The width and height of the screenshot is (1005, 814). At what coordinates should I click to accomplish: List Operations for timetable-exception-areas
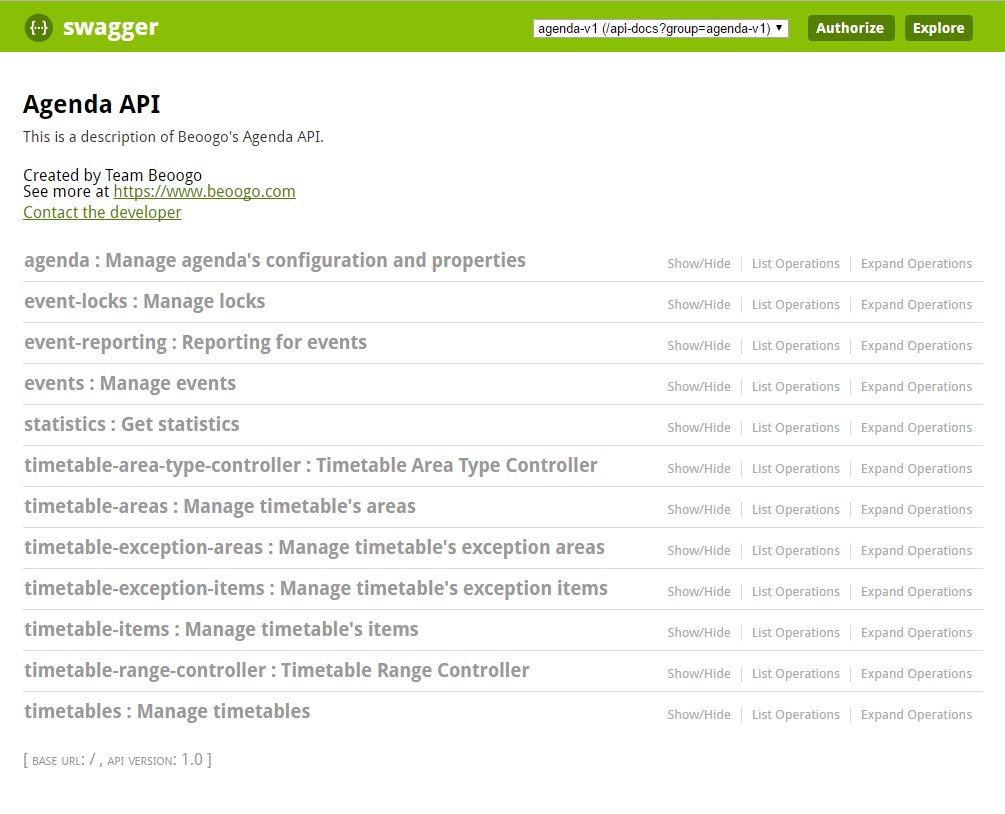coord(795,551)
